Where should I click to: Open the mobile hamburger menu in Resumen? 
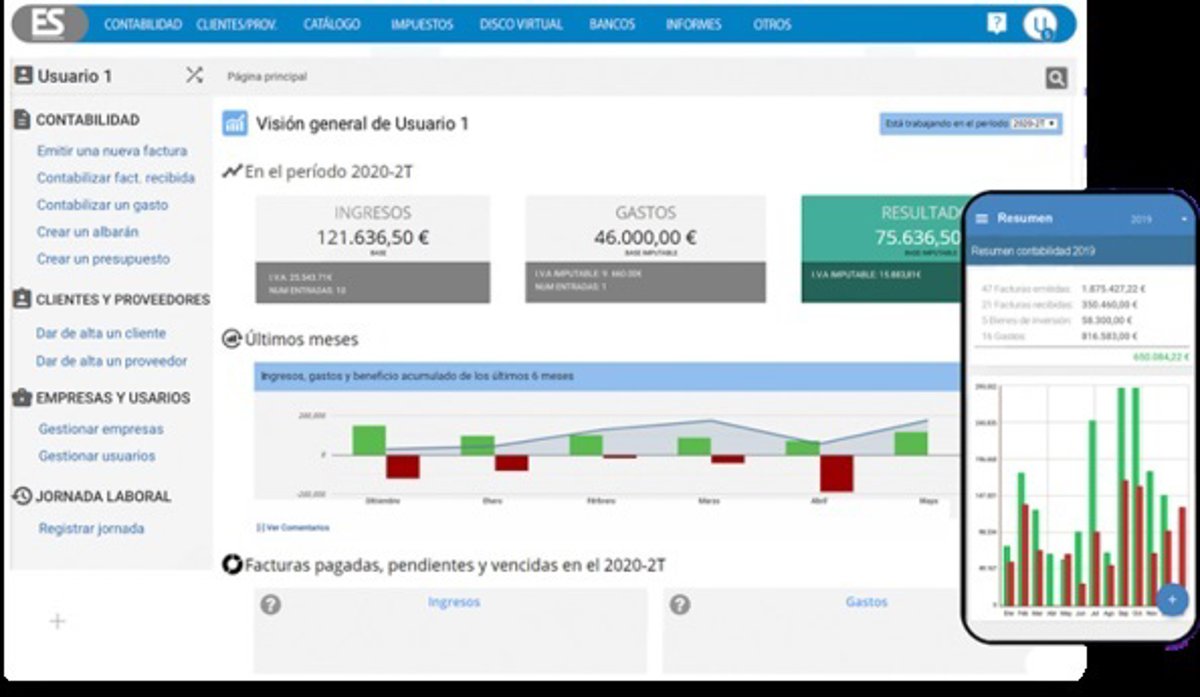click(982, 218)
